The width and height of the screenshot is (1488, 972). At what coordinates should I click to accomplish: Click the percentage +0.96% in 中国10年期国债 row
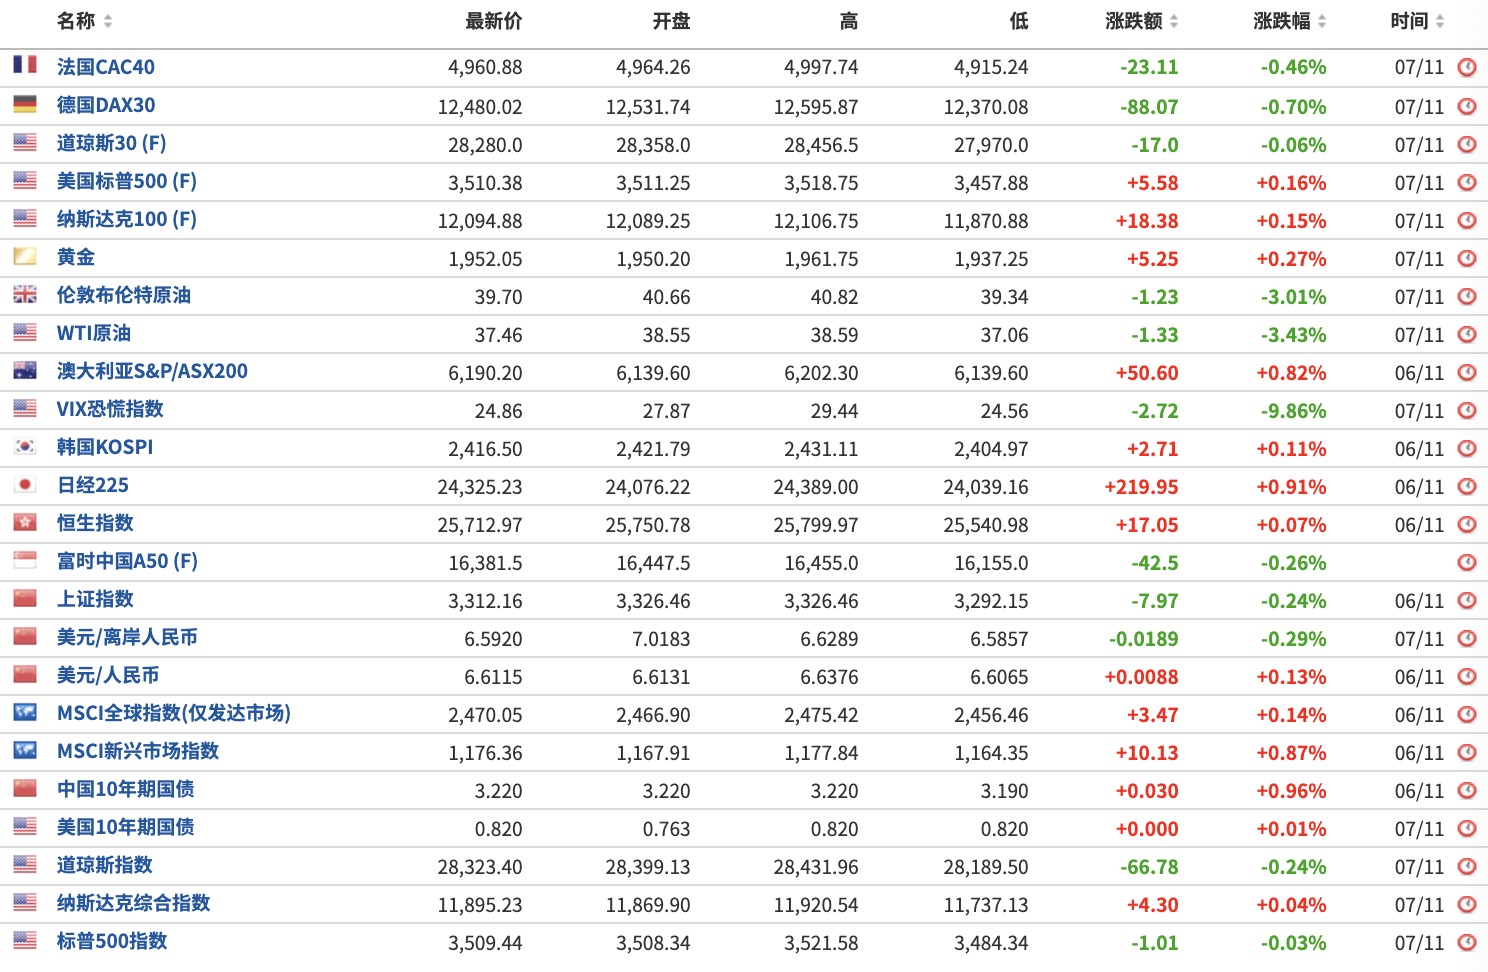[1291, 791]
